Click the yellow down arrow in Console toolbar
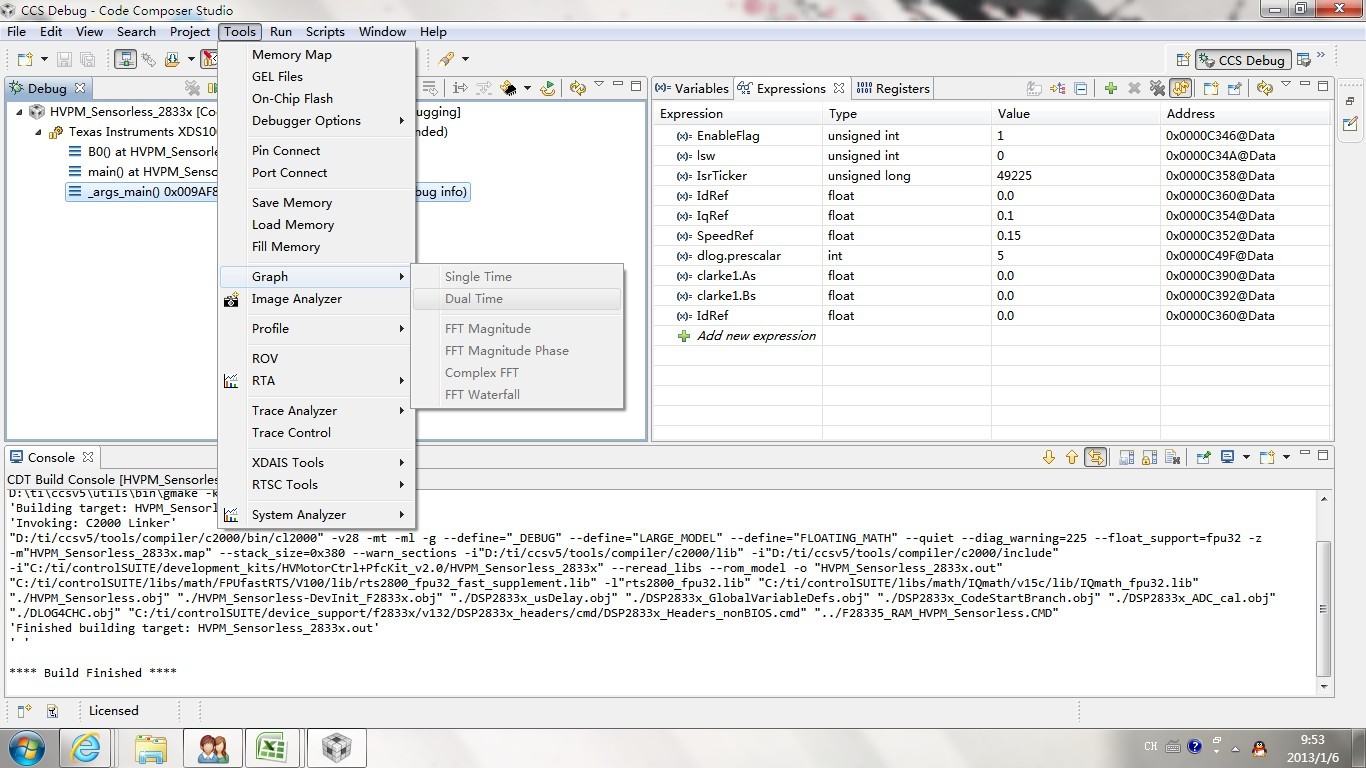This screenshot has height=768, width=1366. pyautogui.click(x=1048, y=457)
